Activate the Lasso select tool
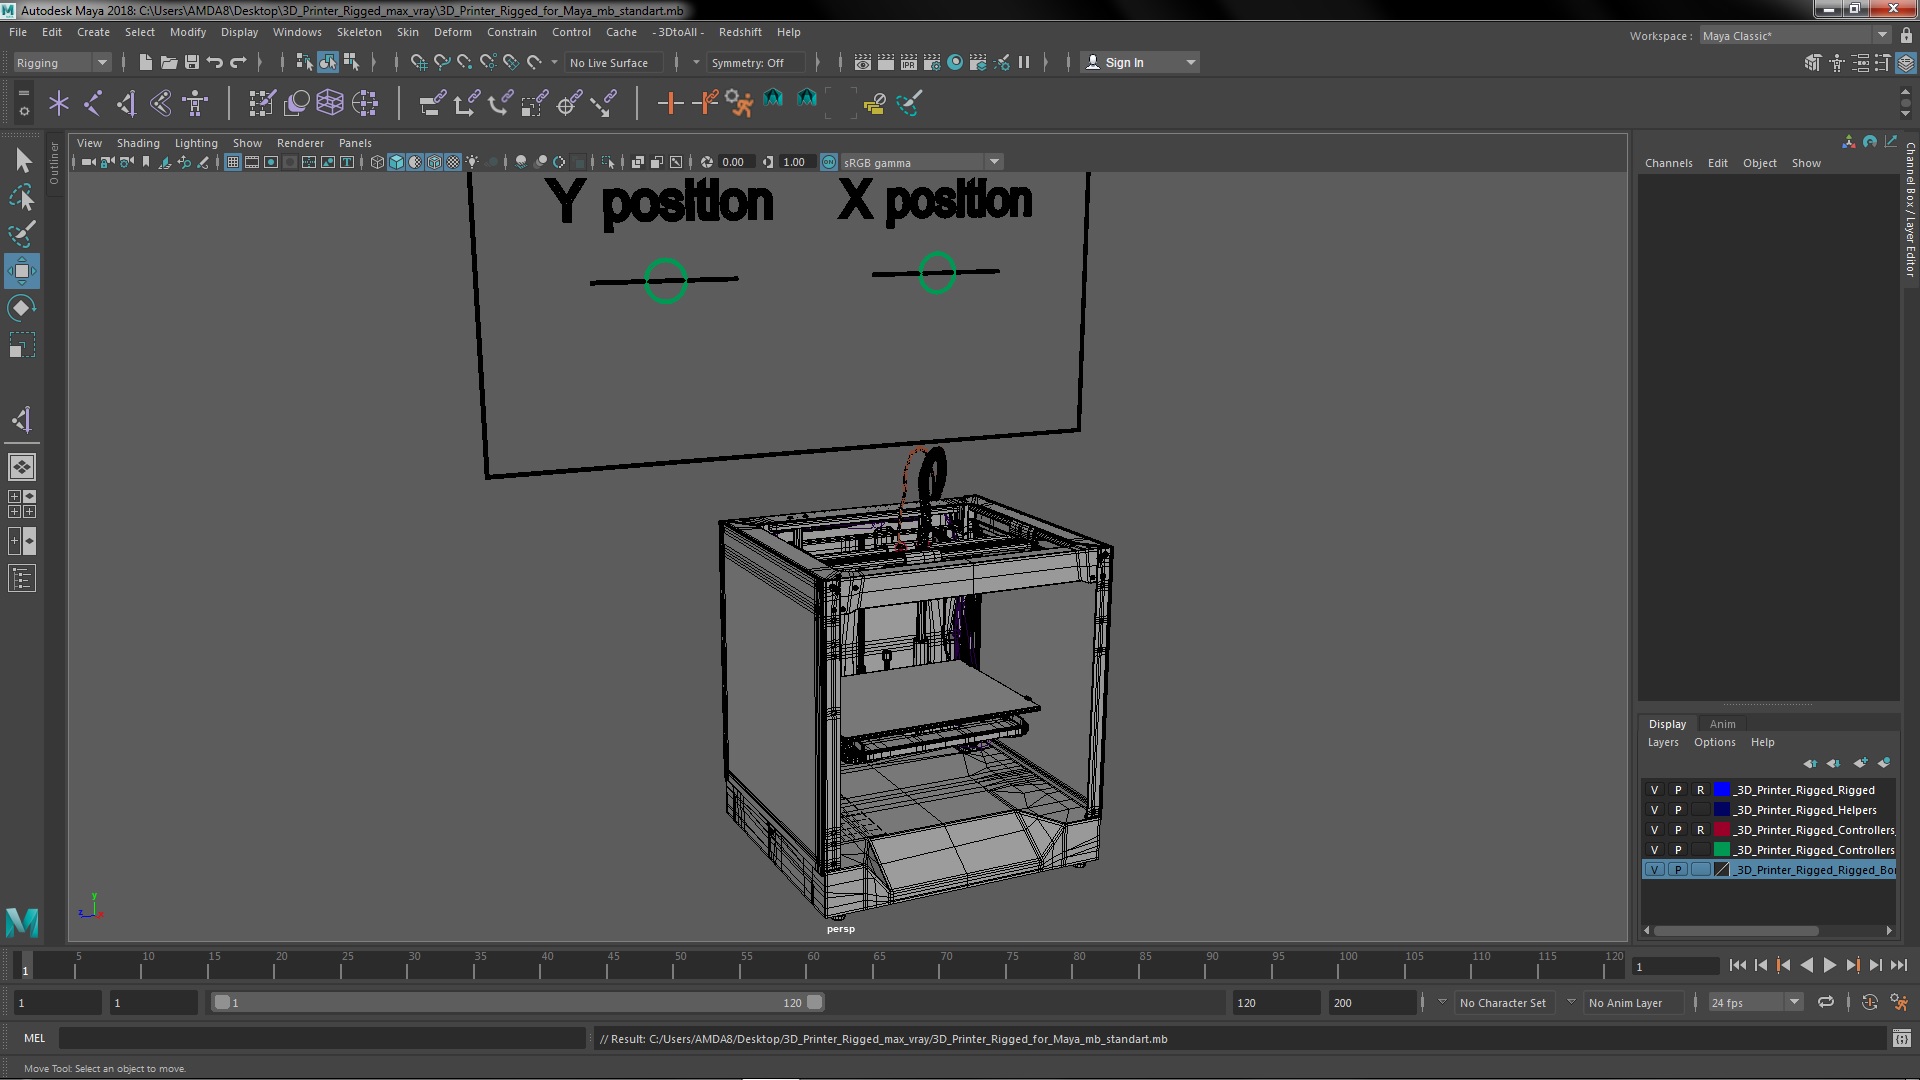This screenshot has height=1080, width=1920. 22,197
